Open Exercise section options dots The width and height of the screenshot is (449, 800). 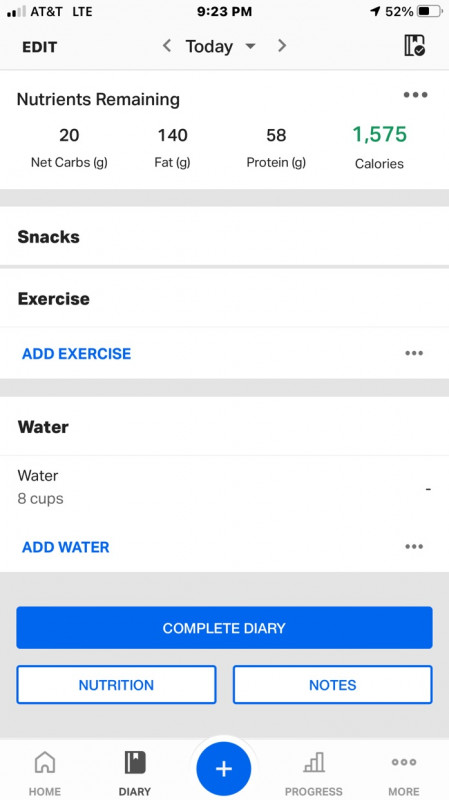pyautogui.click(x=414, y=353)
